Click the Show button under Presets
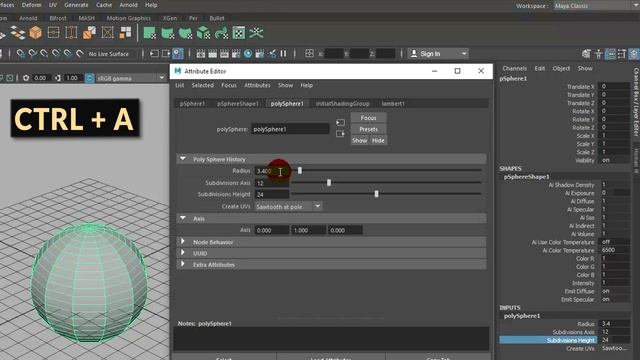This screenshot has height=360, width=640. click(x=360, y=140)
